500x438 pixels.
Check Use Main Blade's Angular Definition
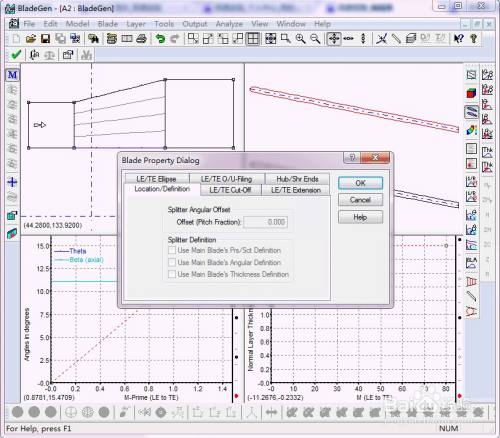coord(172,262)
